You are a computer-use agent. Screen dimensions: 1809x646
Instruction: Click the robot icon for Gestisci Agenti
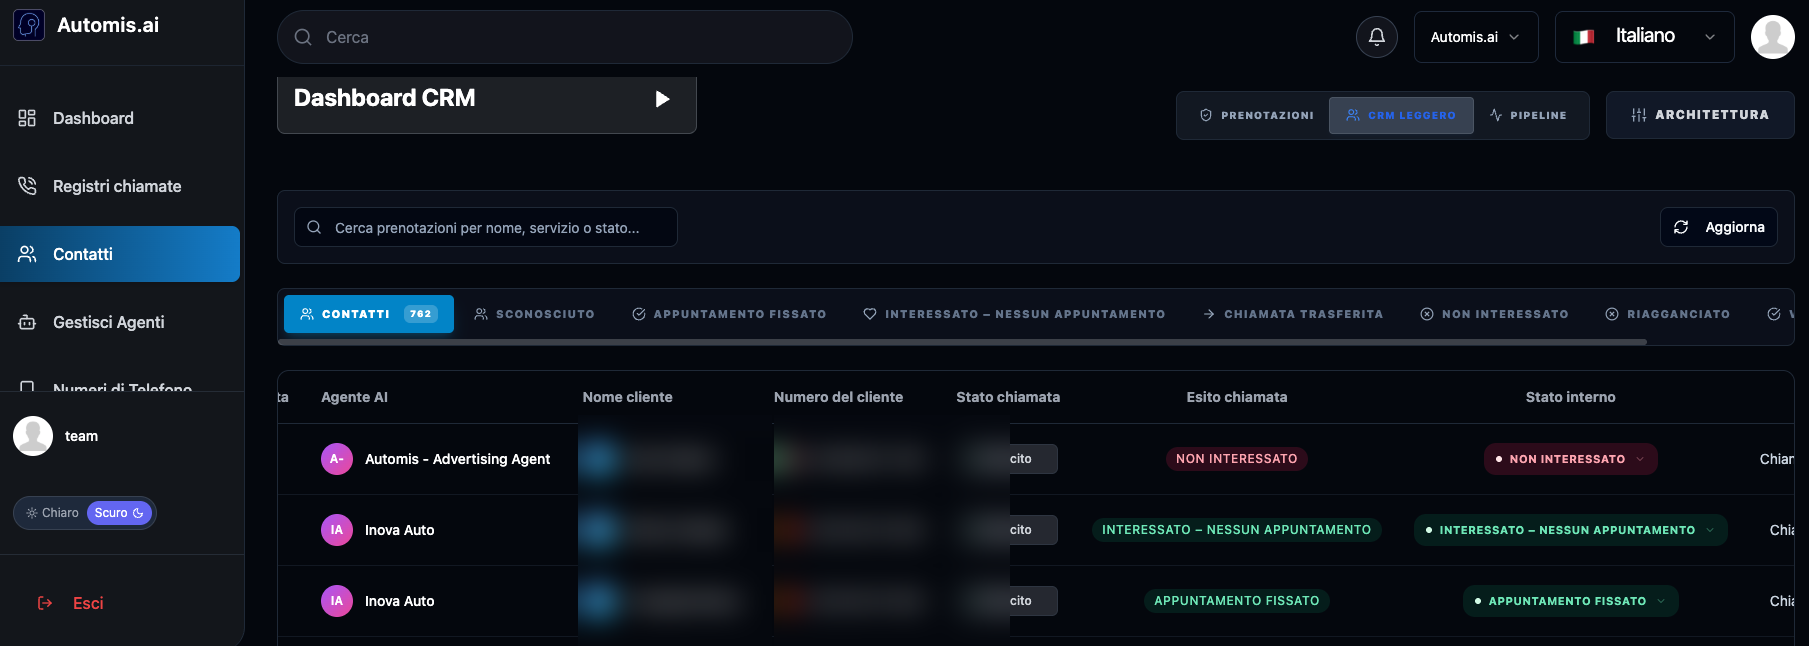pyautogui.click(x=27, y=322)
